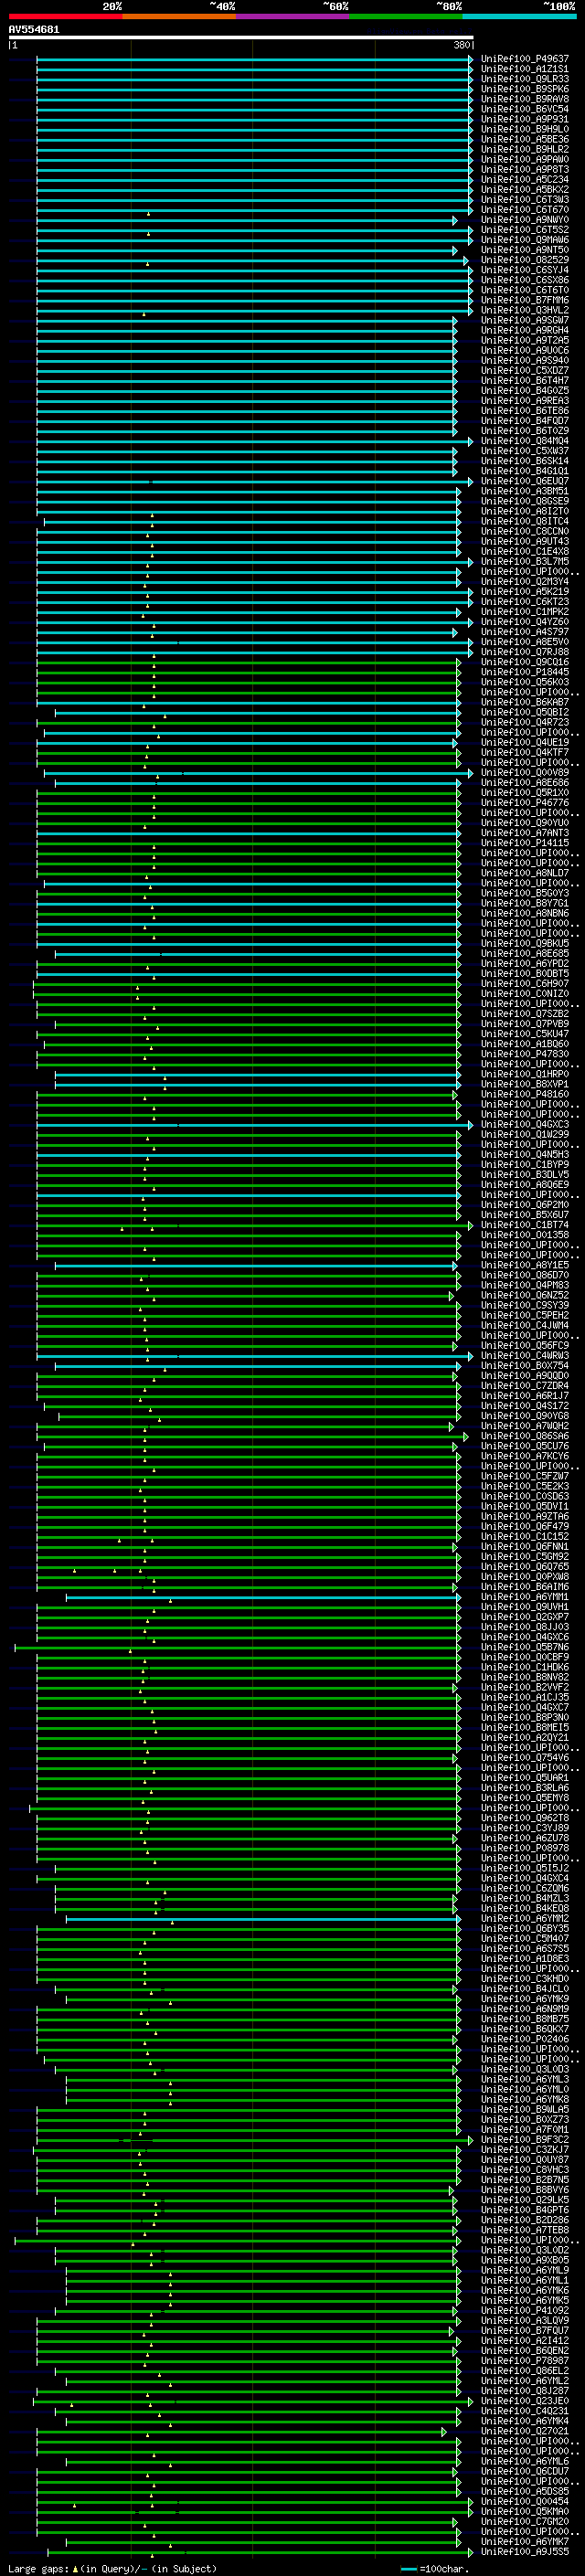The width and height of the screenshot is (585, 2576).
Task: Choose the entry UniRef100_C5XDZ7
Action: click(x=525, y=371)
